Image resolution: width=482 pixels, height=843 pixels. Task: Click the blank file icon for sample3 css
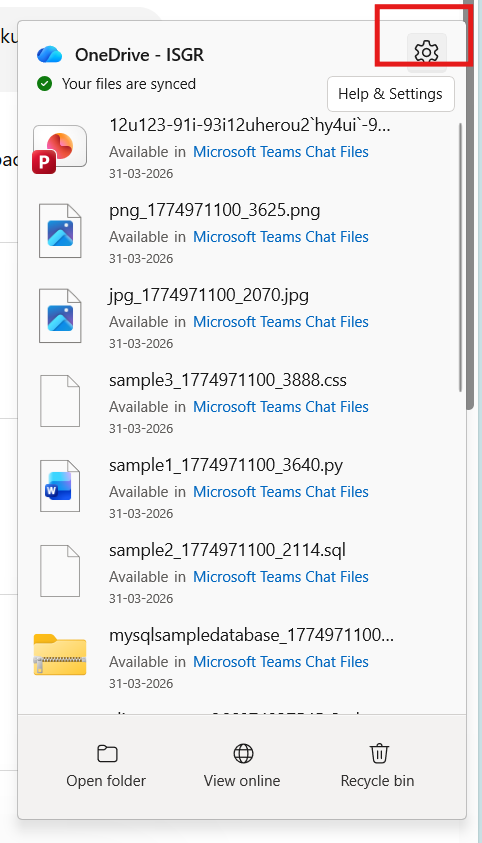pyautogui.click(x=60, y=401)
